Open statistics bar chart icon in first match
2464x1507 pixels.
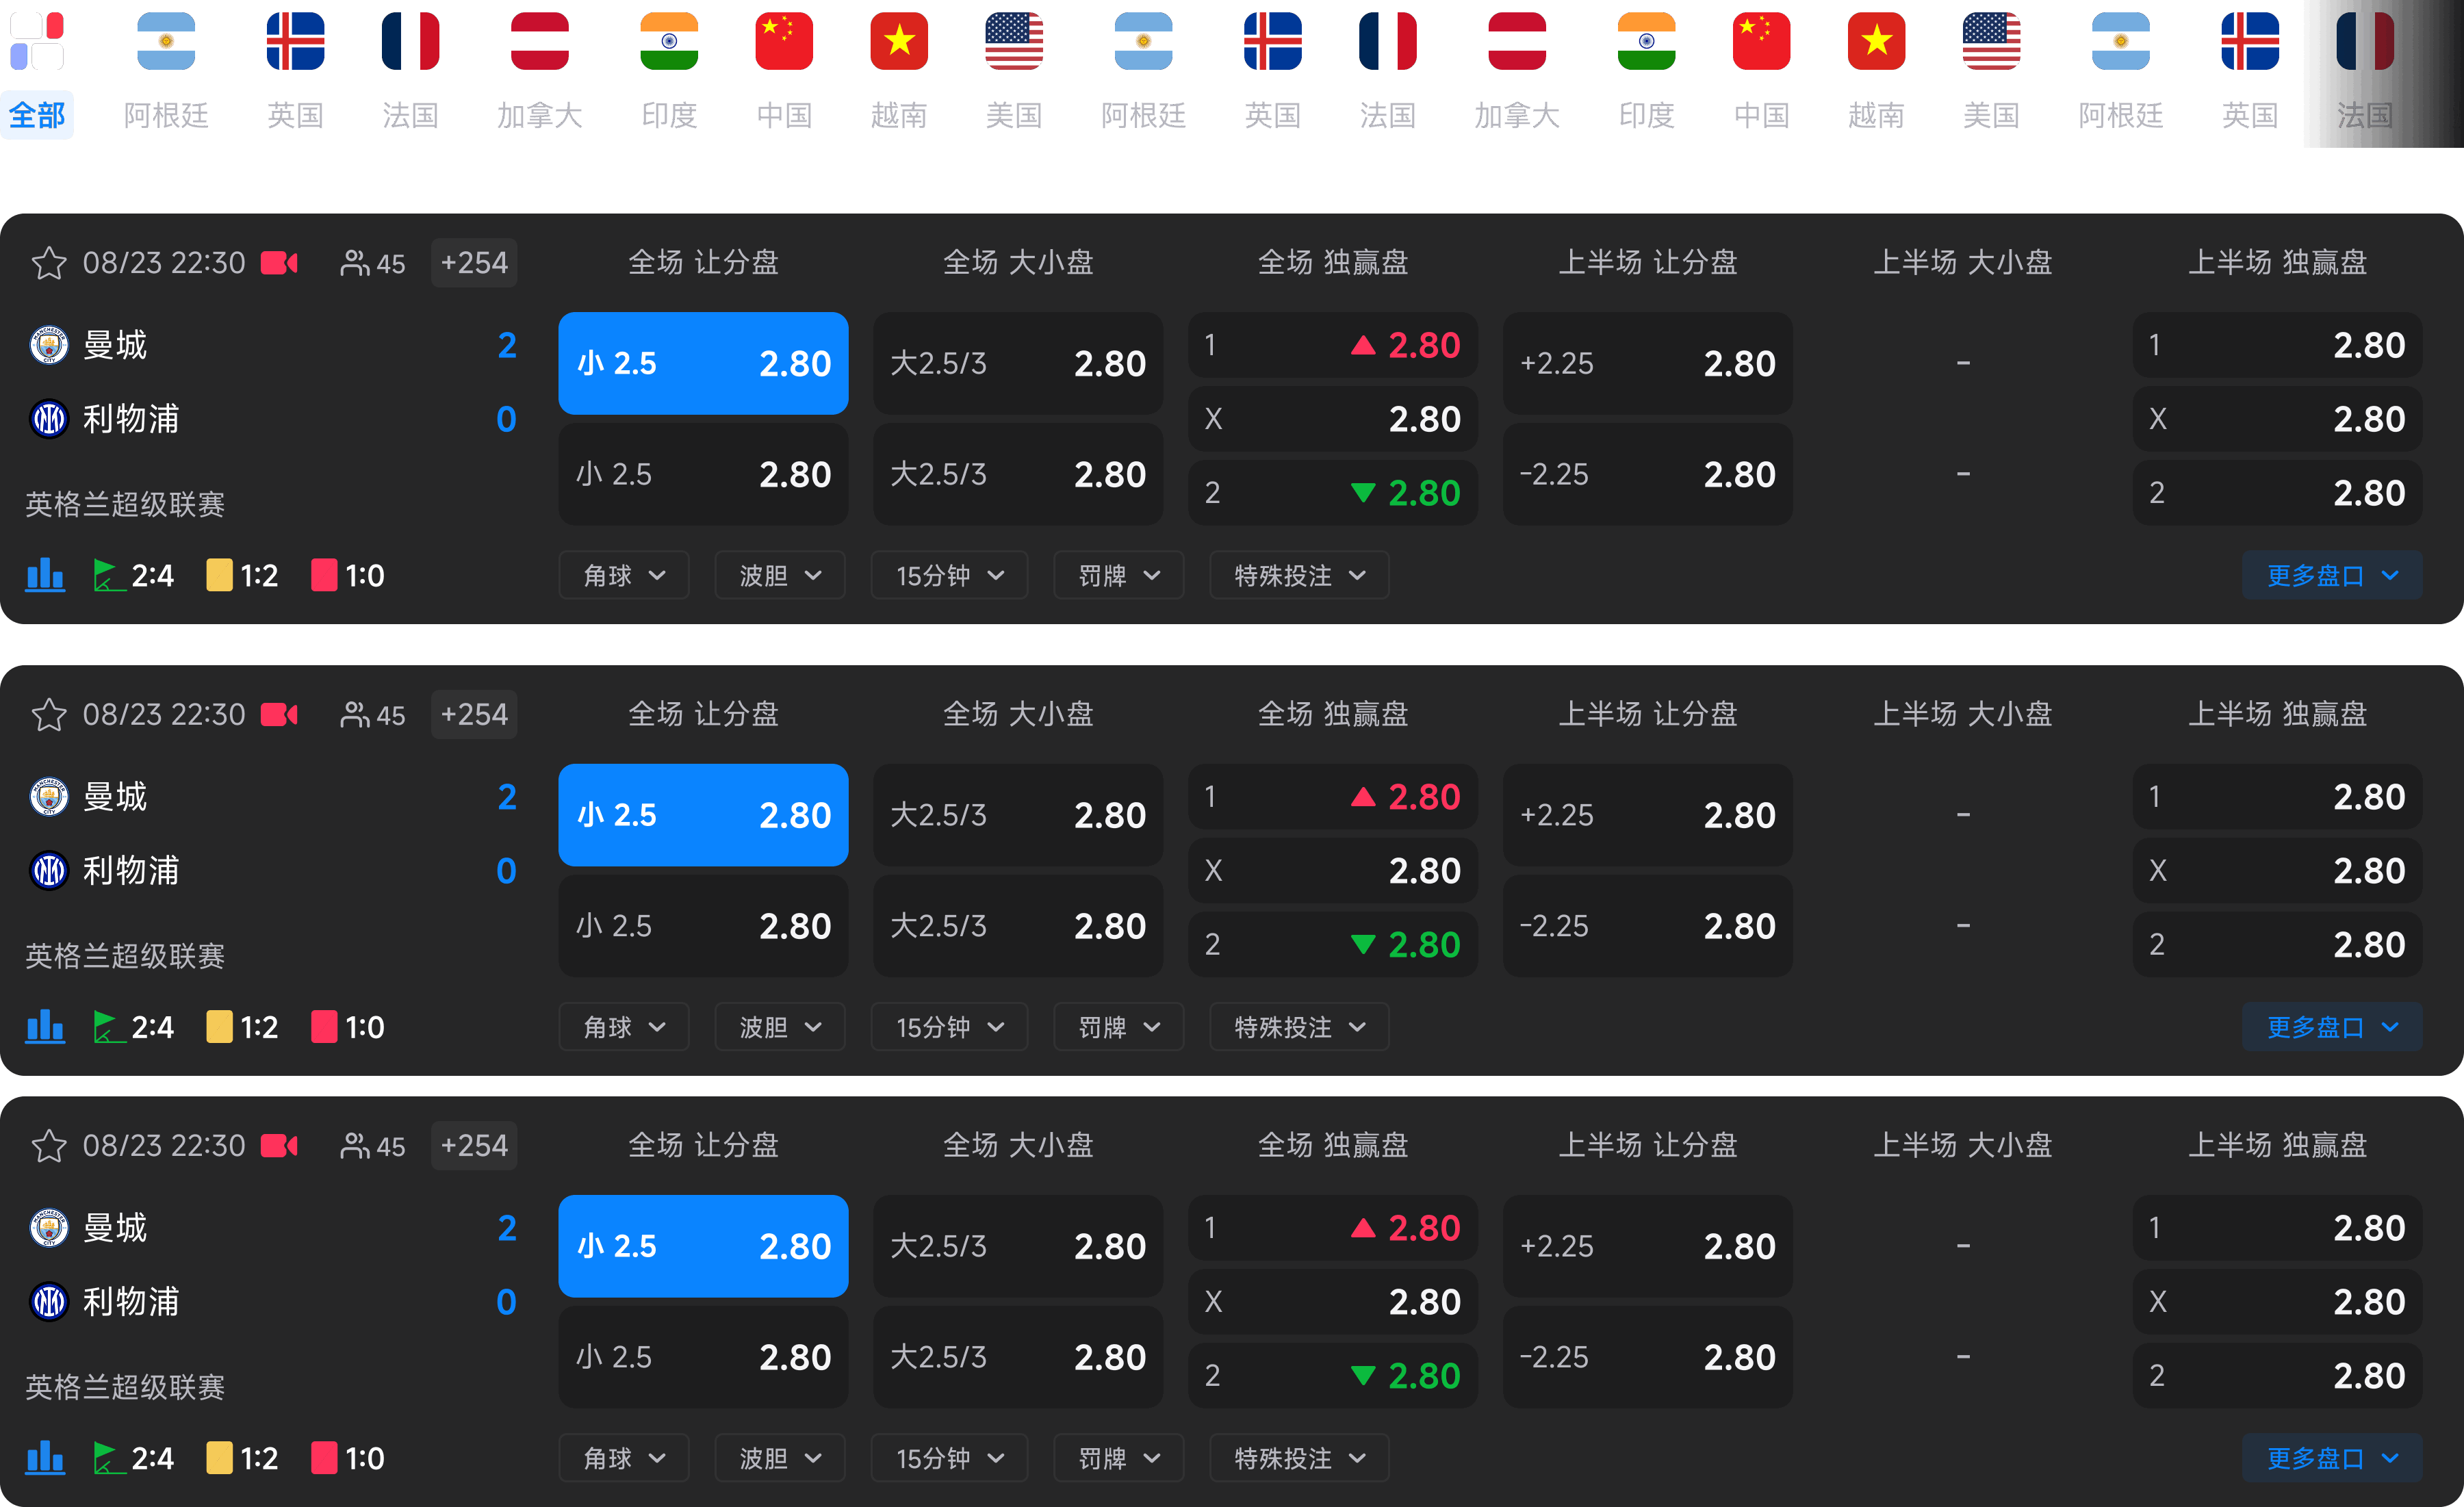(45, 575)
